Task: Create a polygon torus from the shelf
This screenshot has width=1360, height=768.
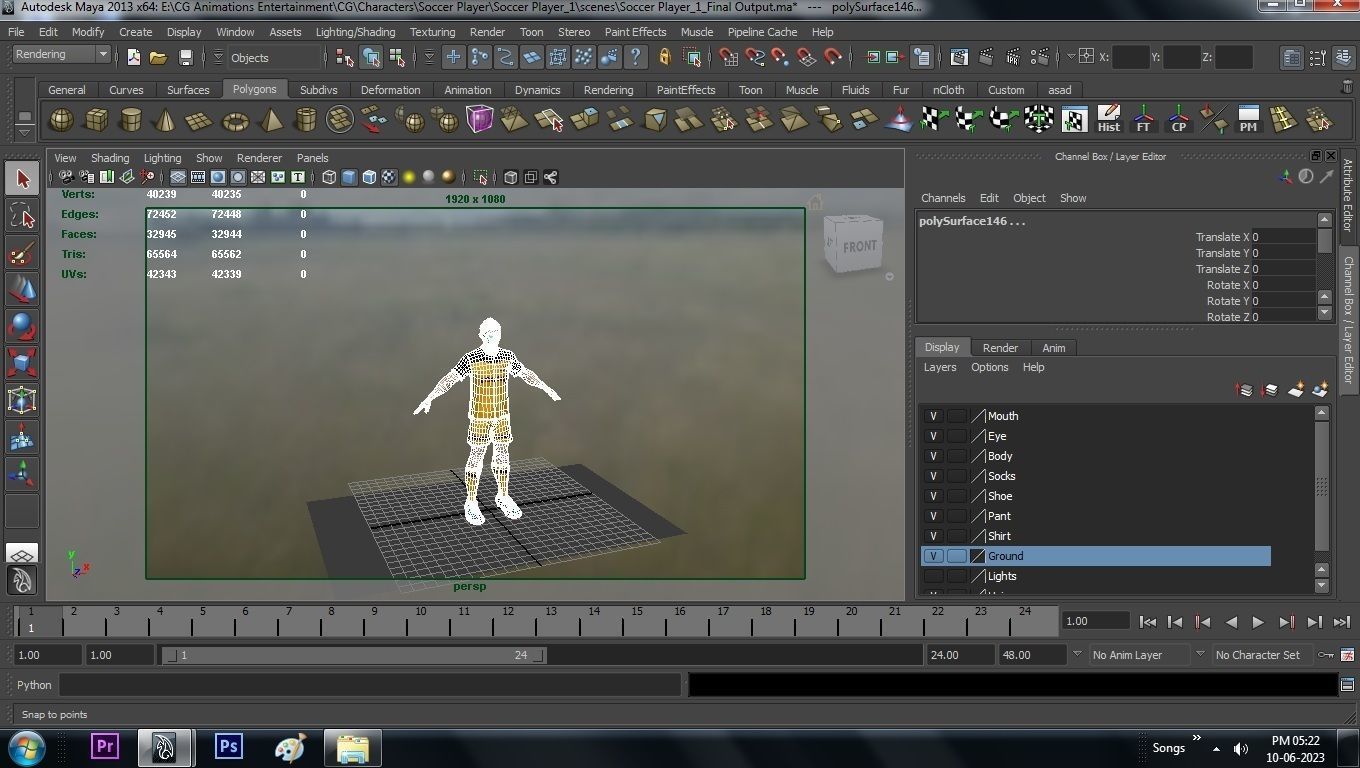Action: [x=235, y=121]
